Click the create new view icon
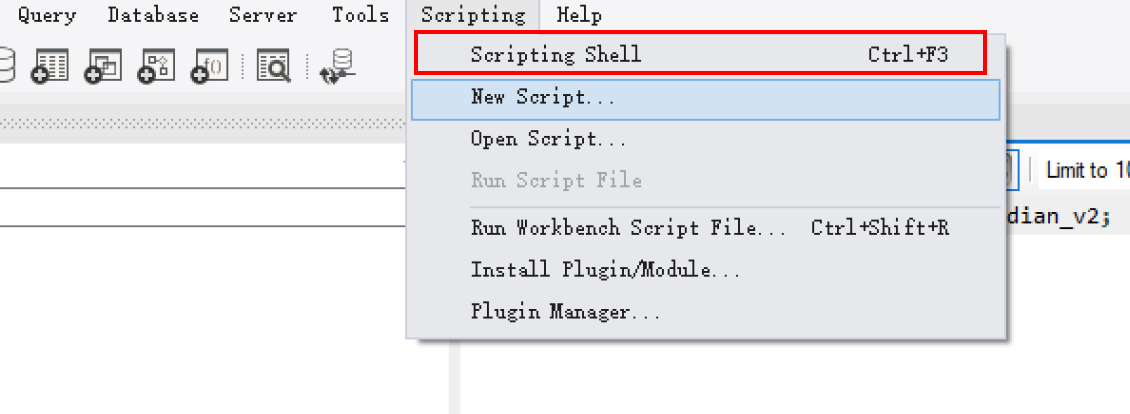The height and width of the screenshot is (414, 1130). (102, 65)
